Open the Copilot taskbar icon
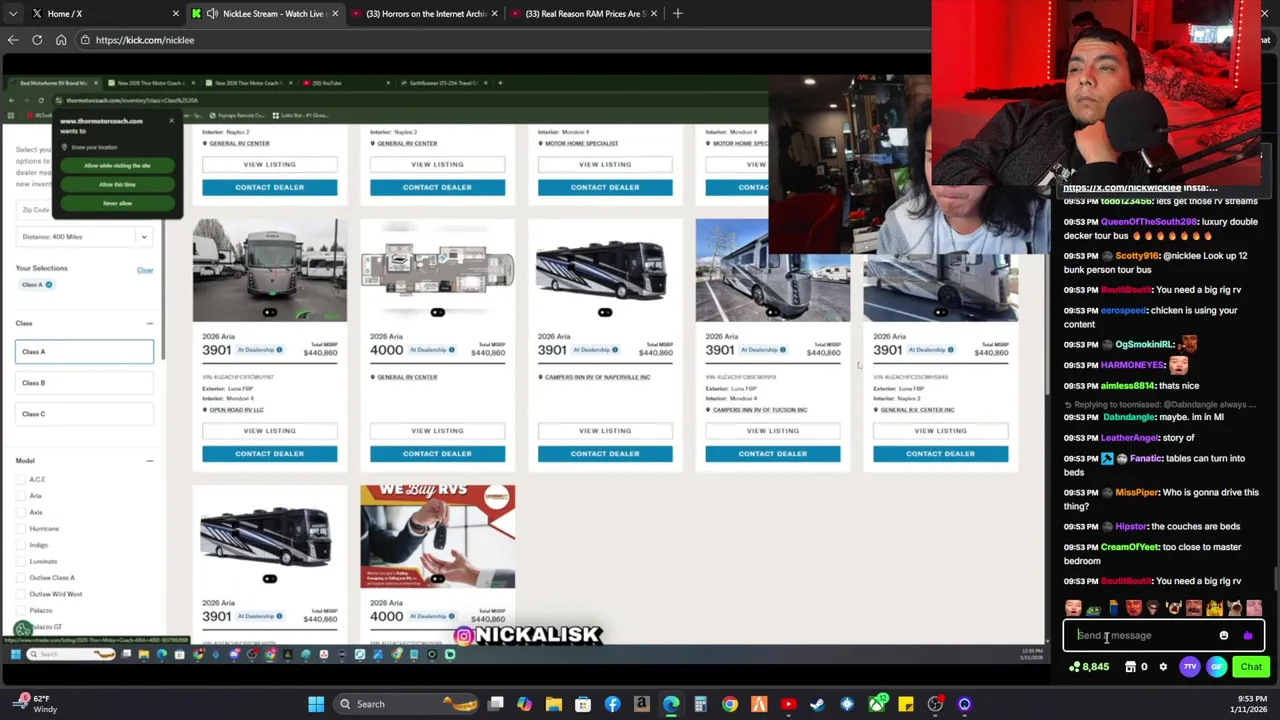Viewport: 1280px width, 720px height. pos(525,704)
